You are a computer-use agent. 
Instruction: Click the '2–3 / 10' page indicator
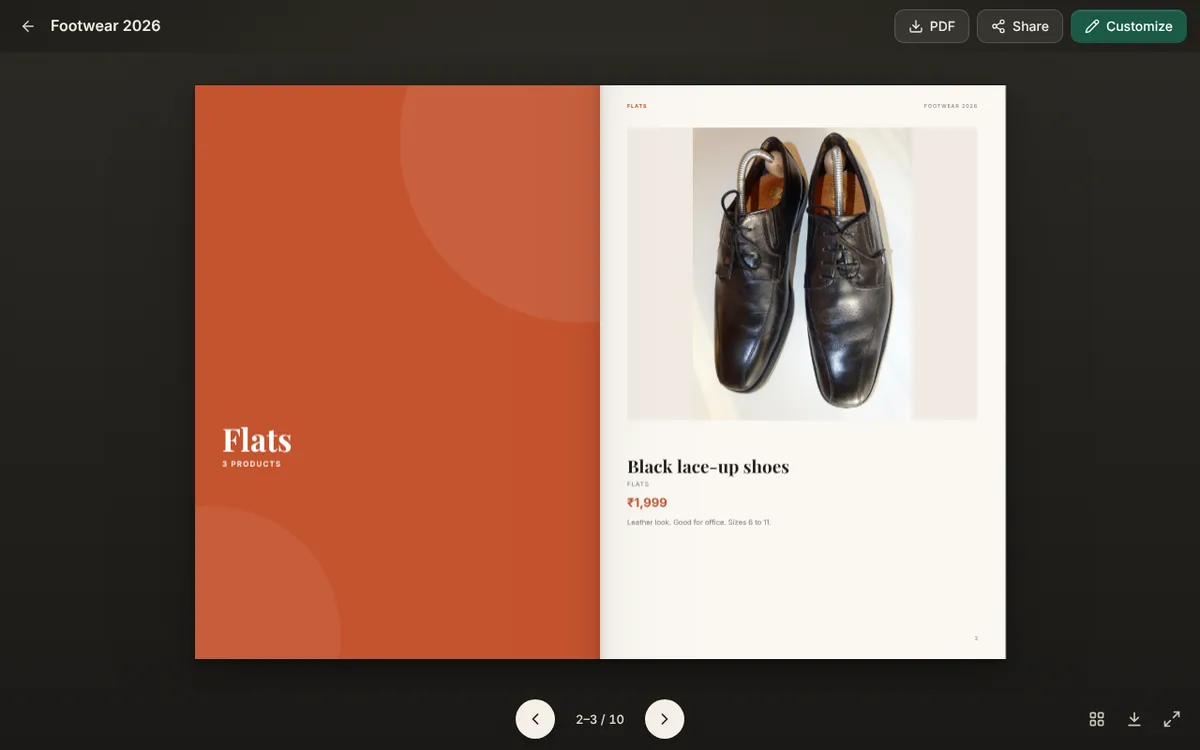coord(600,719)
